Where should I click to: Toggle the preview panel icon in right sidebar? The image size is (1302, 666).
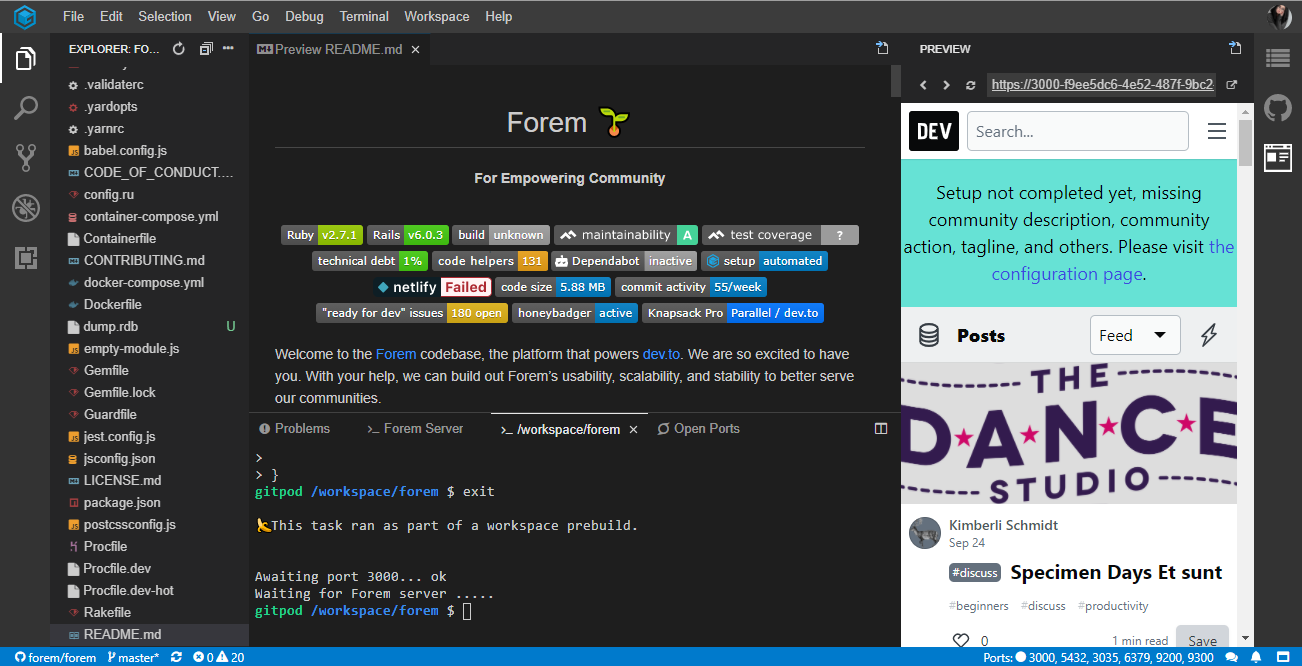[1277, 157]
